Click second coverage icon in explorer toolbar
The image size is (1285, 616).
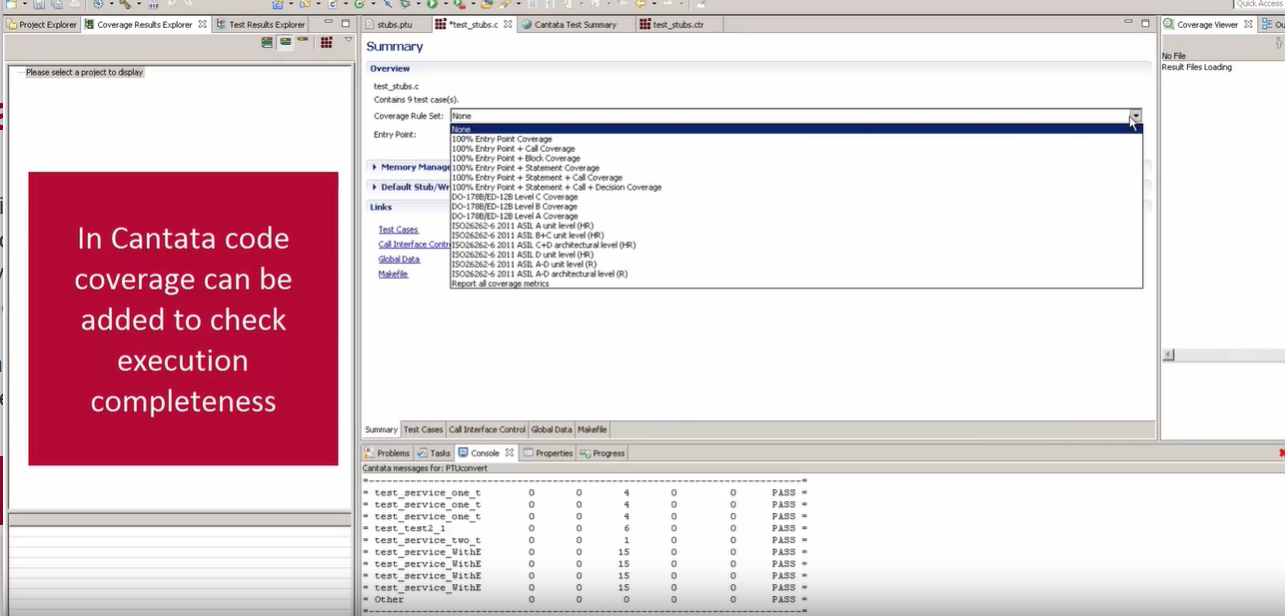pyautogui.click(x=285, y=42)
